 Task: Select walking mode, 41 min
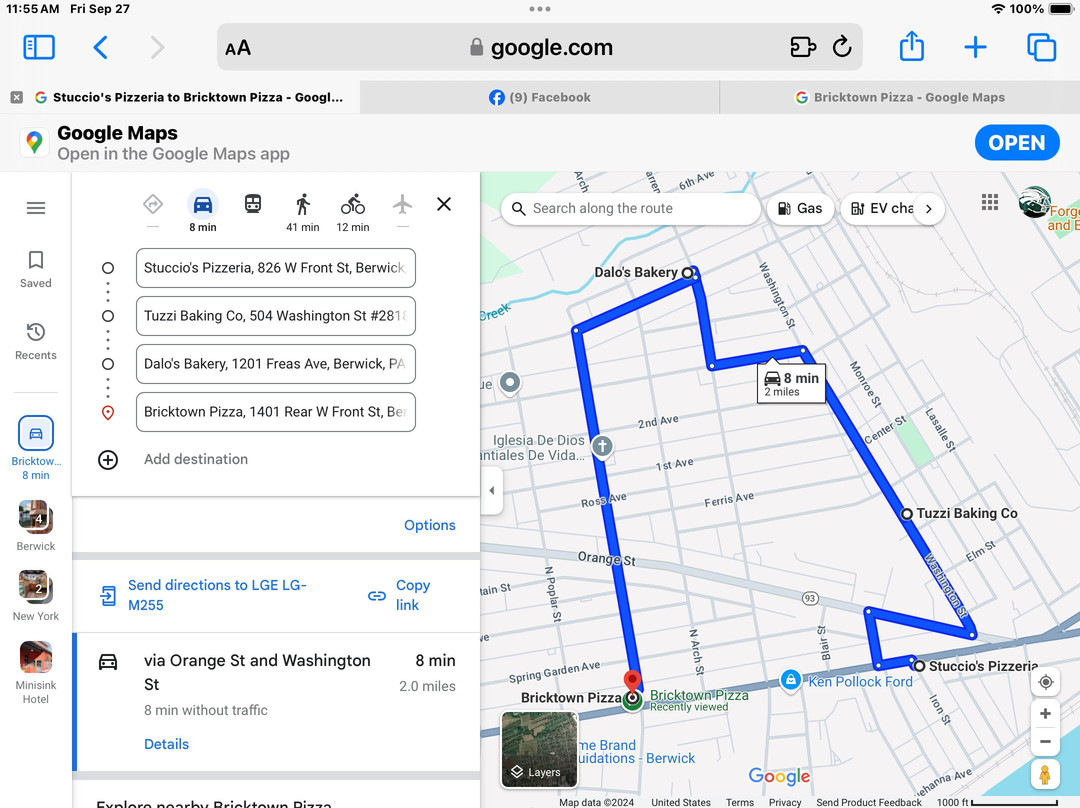(303, 212)
